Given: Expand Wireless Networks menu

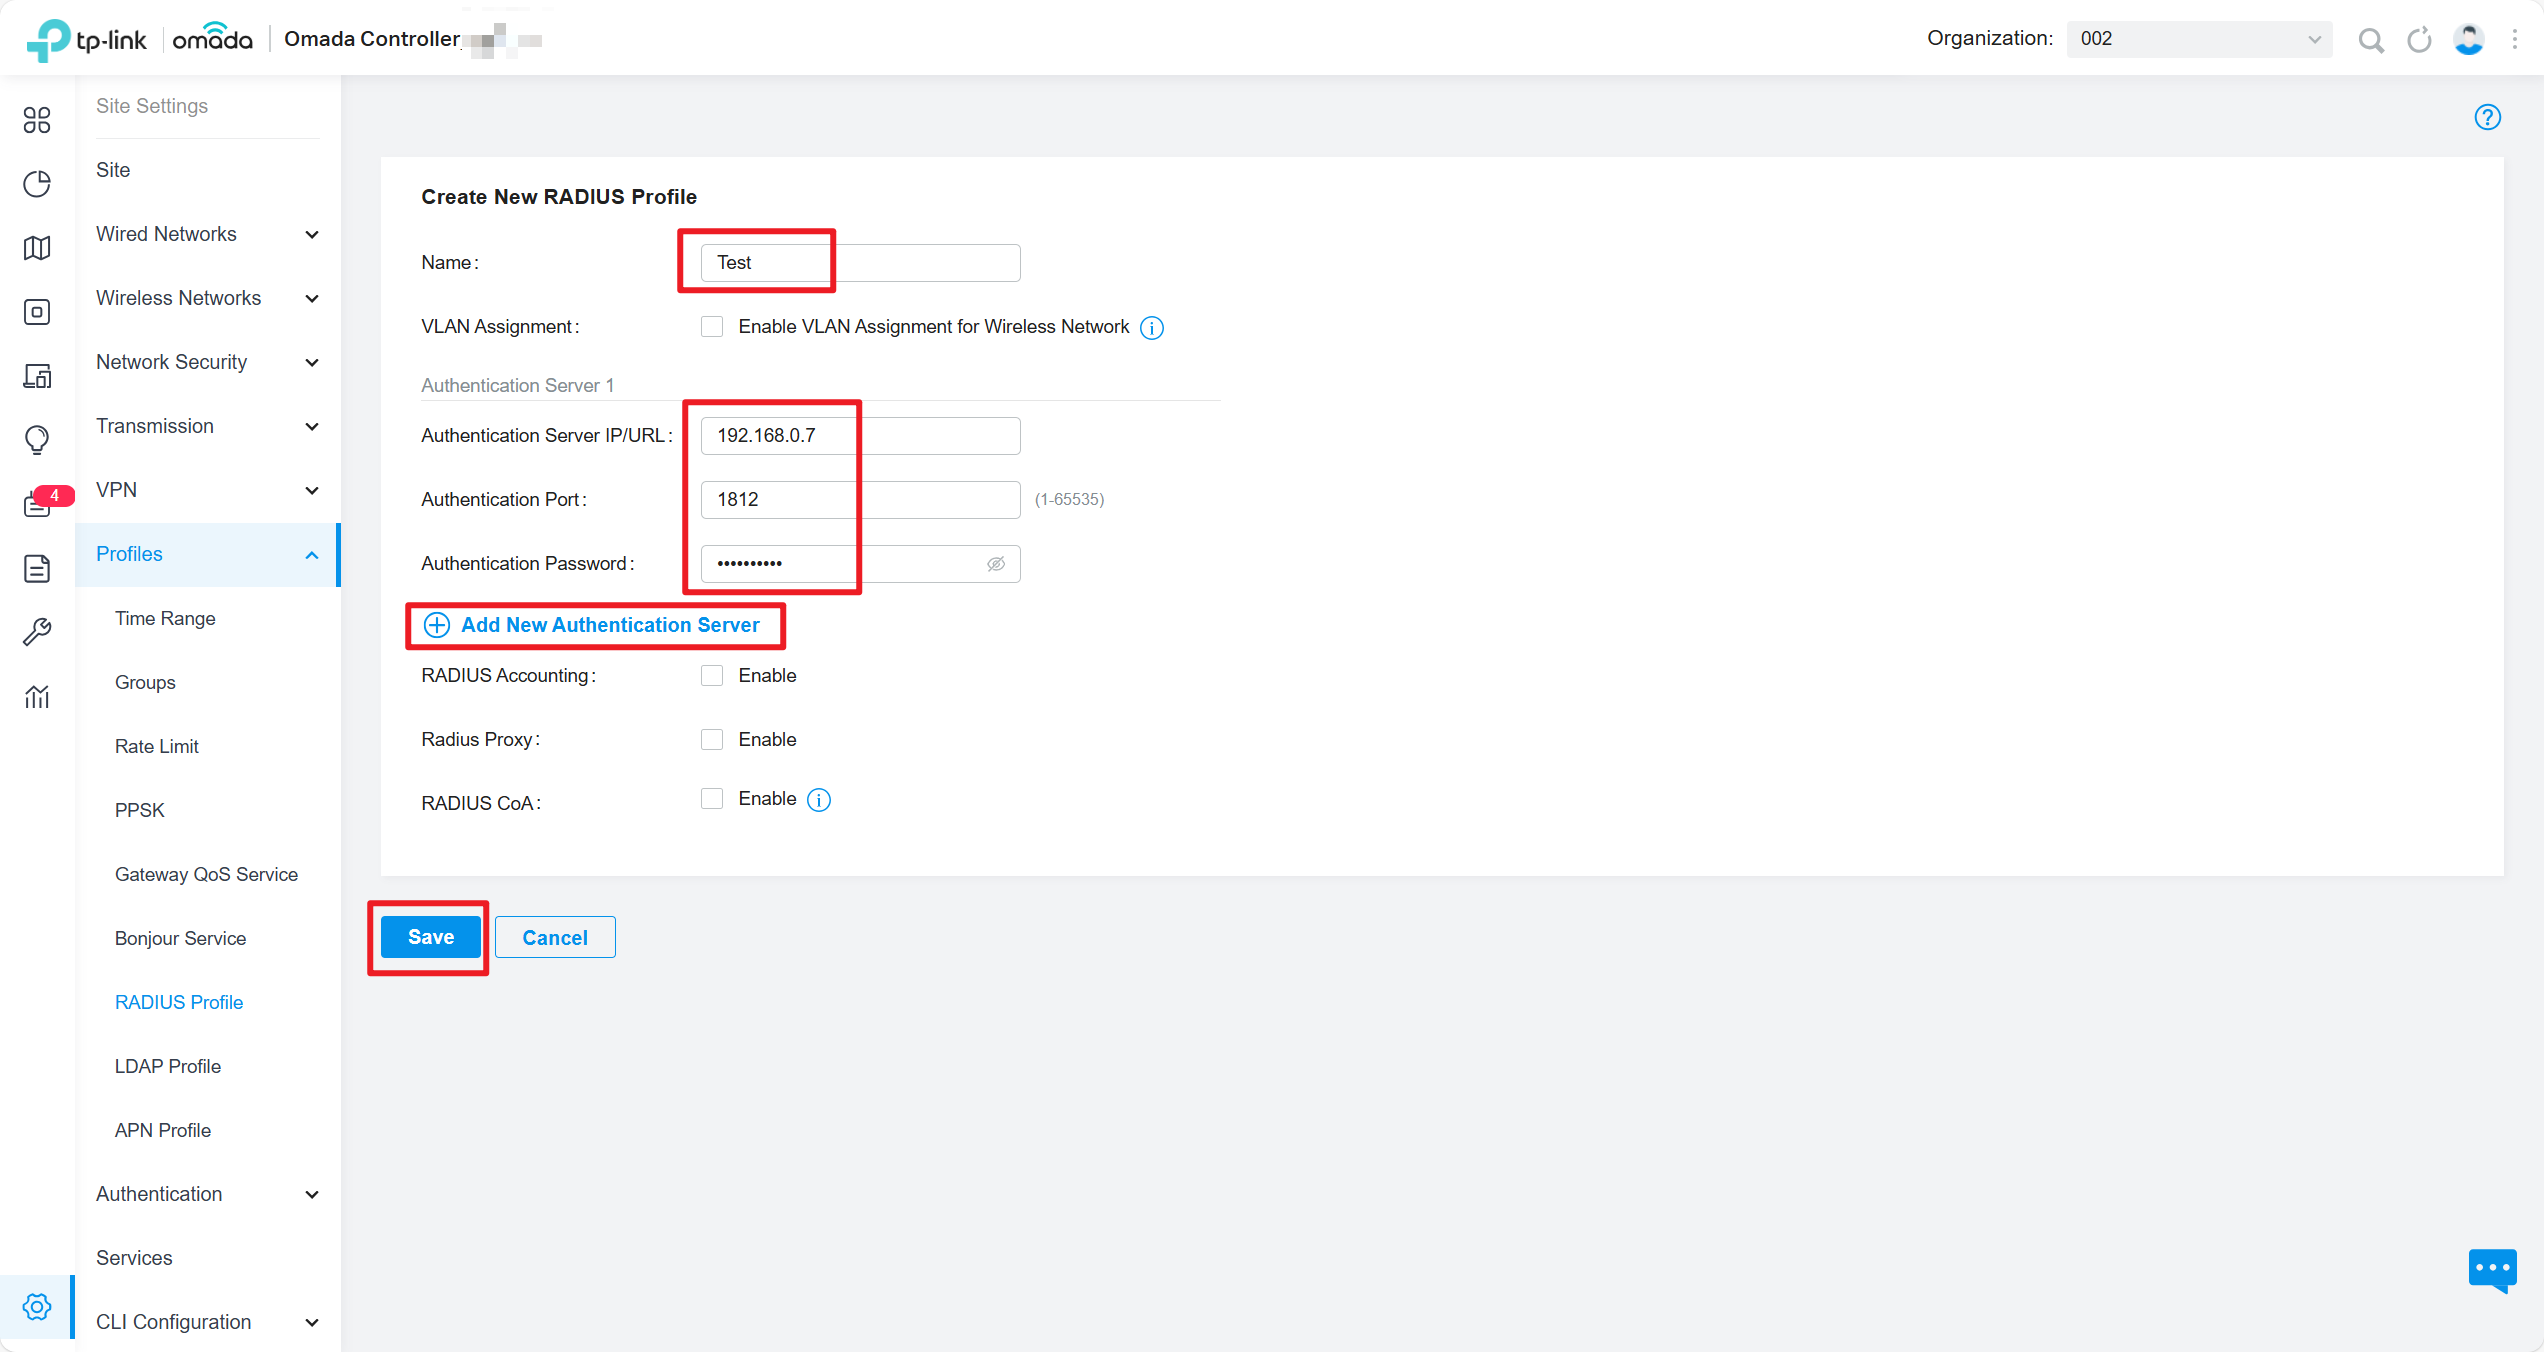Looking at the screenshot, I should click(x=208, y=298).
